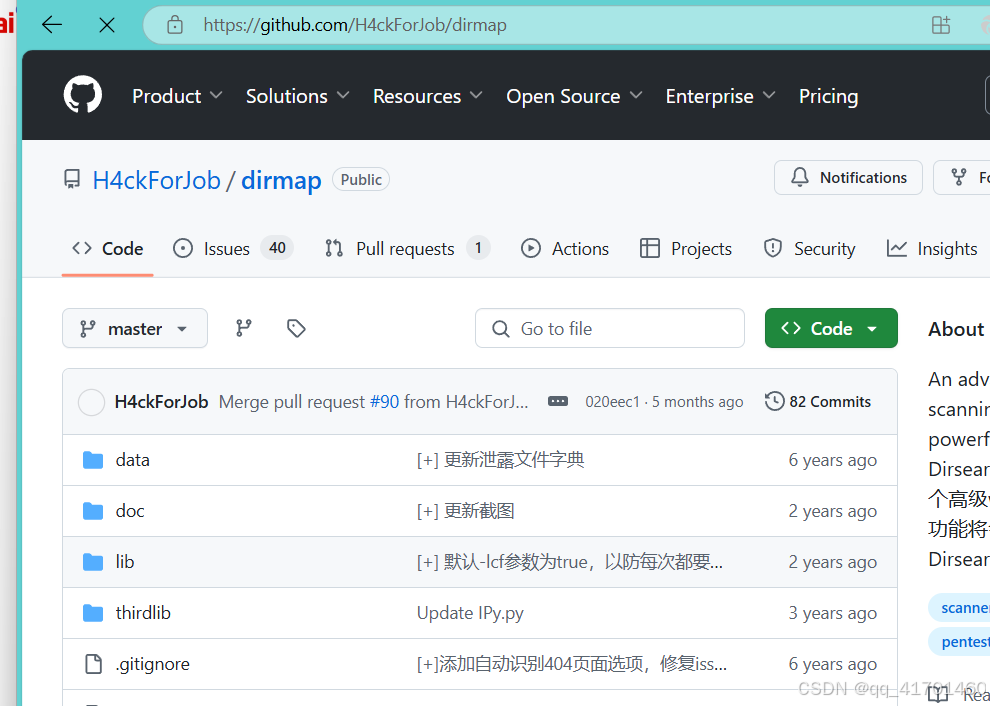Viewport: 990px width, 706px height.
Task: Expand the Resources menu
Action: click(427, 96)
